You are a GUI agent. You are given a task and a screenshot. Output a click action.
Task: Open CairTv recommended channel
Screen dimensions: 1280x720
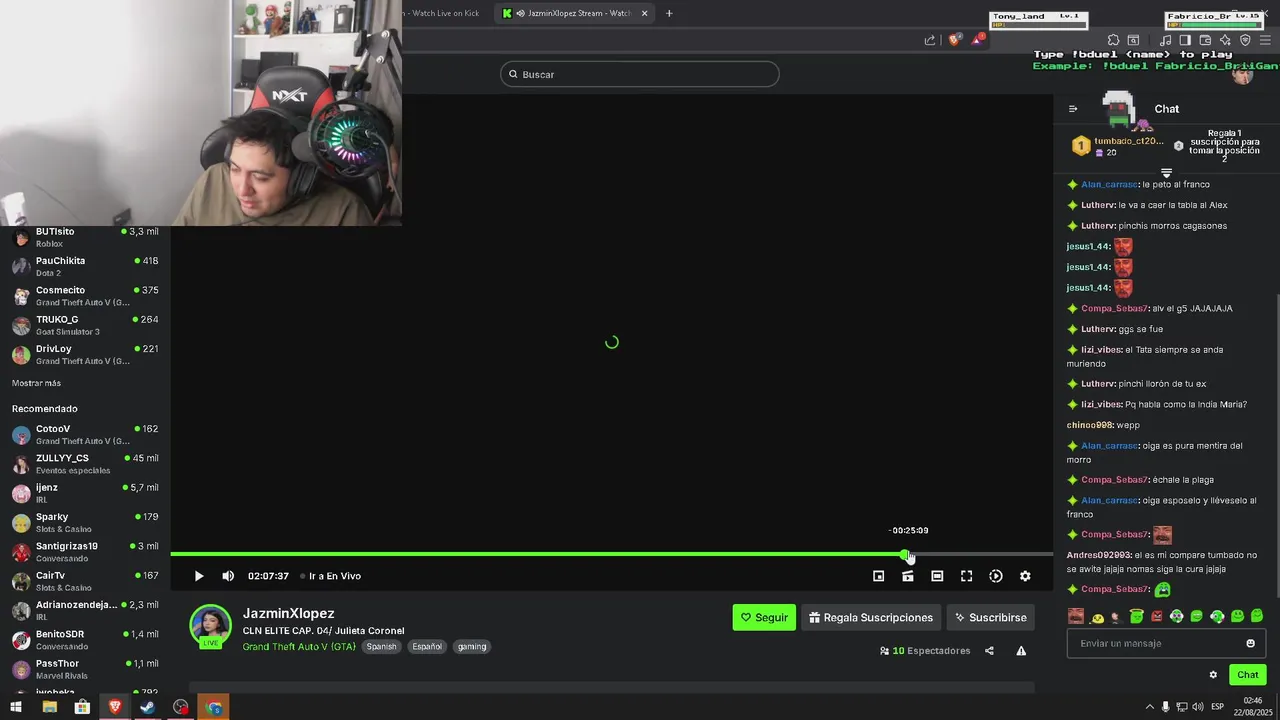[x=85, y=581]
